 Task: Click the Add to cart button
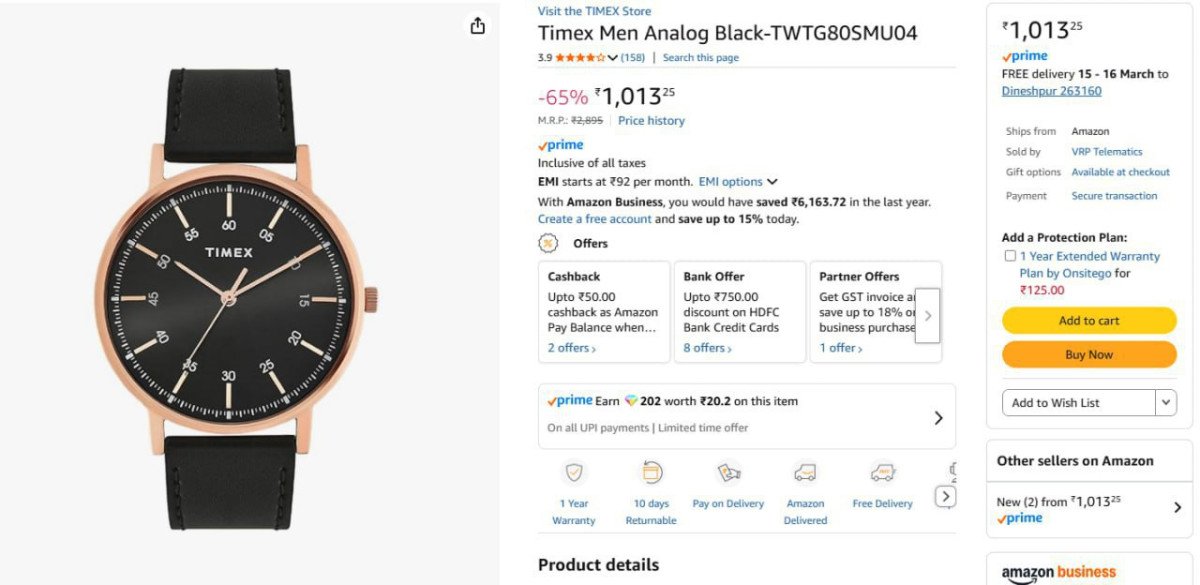(x=1089, y=321)
